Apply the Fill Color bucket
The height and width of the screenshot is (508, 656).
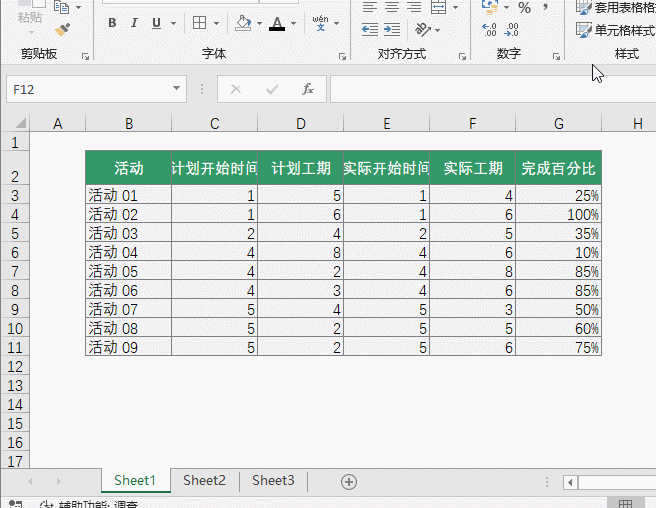243,23
